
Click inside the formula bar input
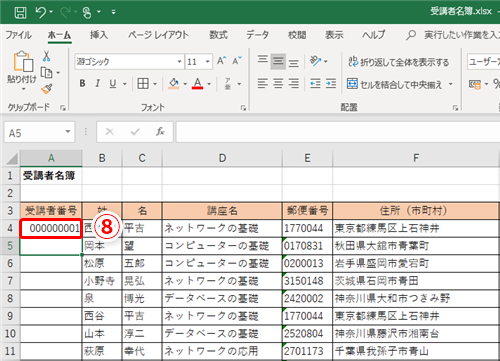pyautogui.click(x=338, y=132)
